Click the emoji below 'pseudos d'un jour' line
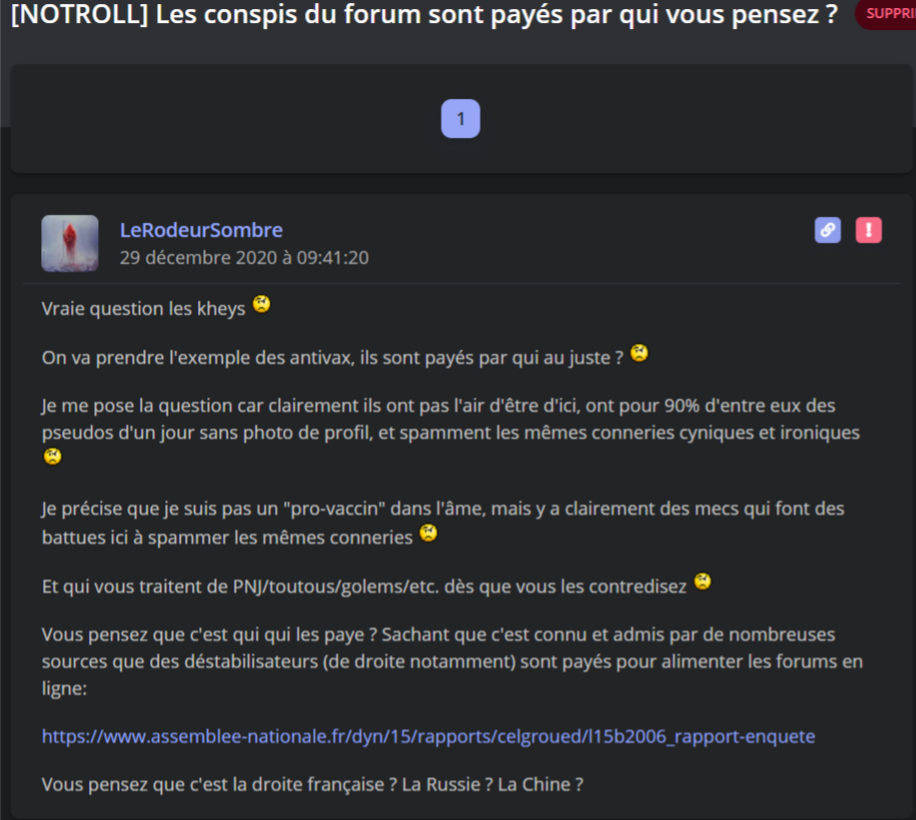The width and height of the screenshot is (916, 820). pyautogui.click(x=53, y=456)
